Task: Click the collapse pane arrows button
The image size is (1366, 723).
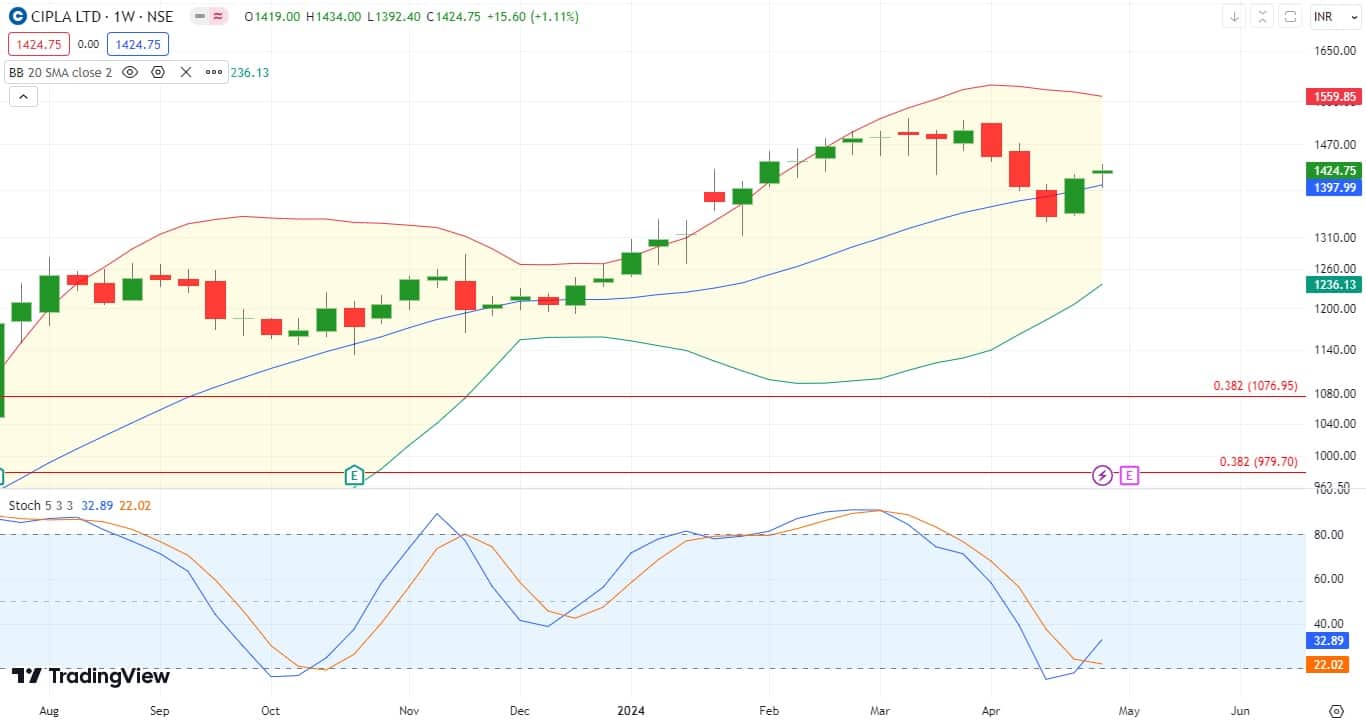Action: coord(1263,17)
